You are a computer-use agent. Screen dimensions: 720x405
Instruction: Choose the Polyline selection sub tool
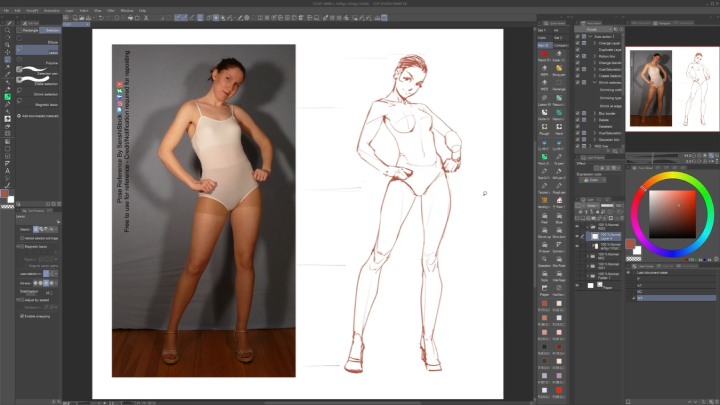pyautogui.click(x=37, y=61)
